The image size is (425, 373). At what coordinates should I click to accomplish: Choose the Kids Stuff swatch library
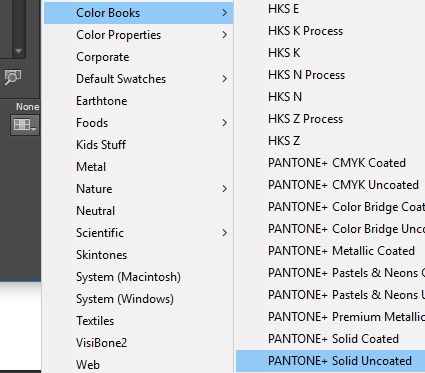138,145
